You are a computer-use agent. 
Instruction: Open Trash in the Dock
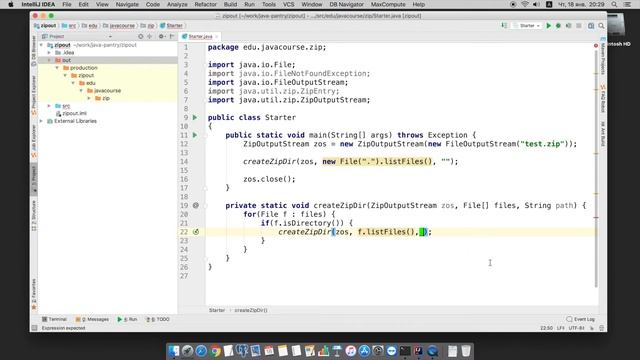(x=466, y=351)
